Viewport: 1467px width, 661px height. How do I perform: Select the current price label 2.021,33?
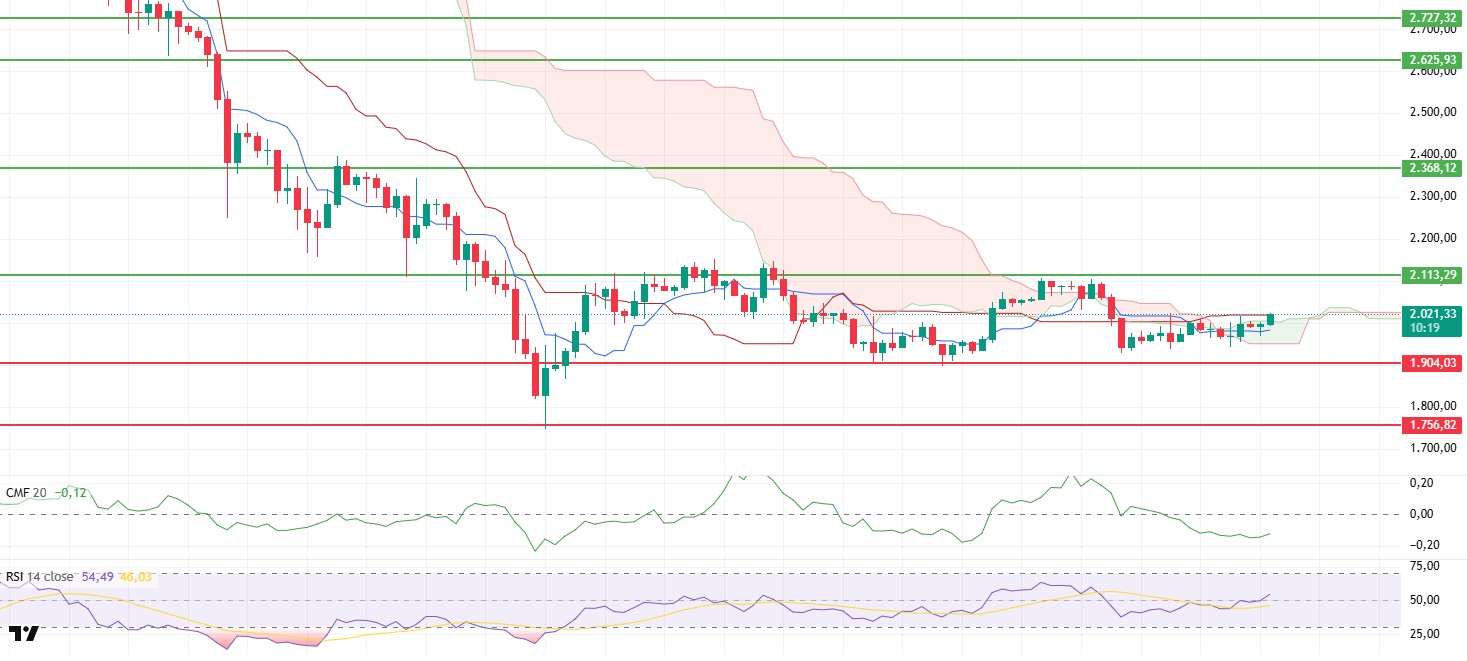click(1431, 313)
